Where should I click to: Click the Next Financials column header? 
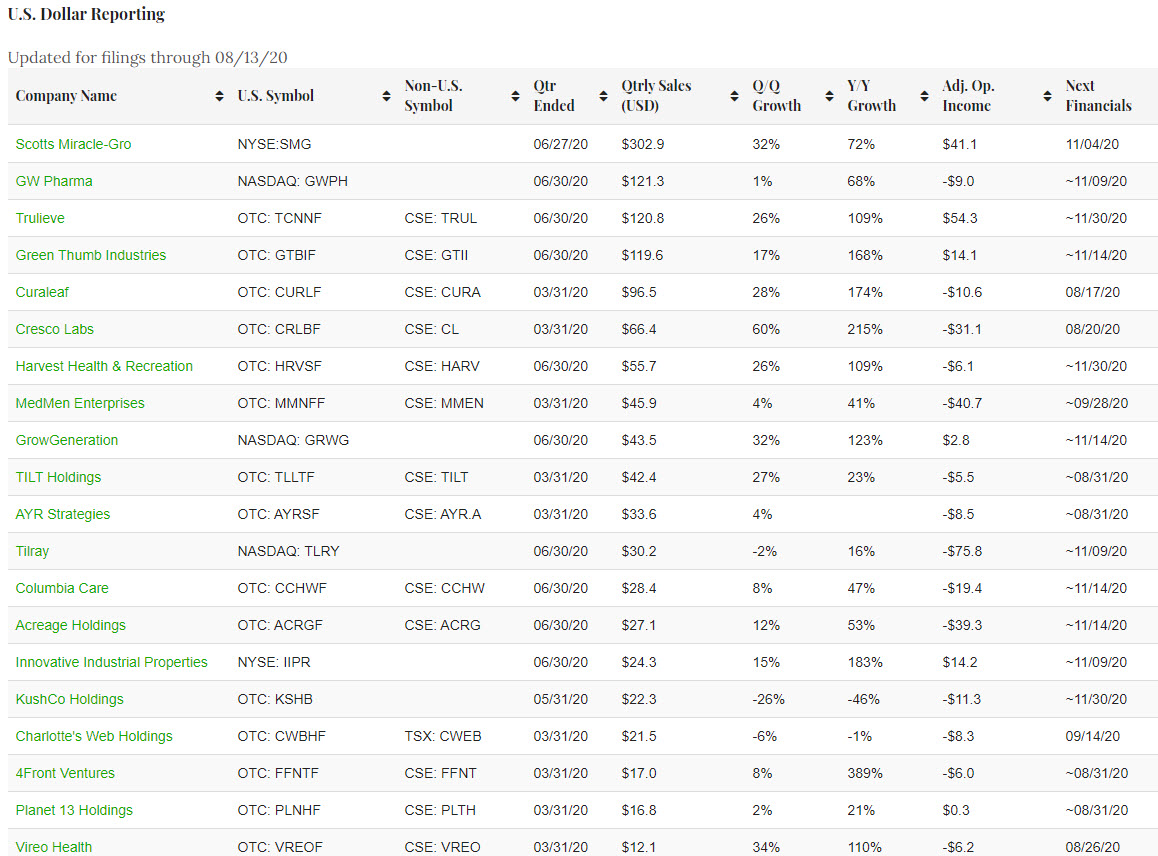pos(1098,96)
